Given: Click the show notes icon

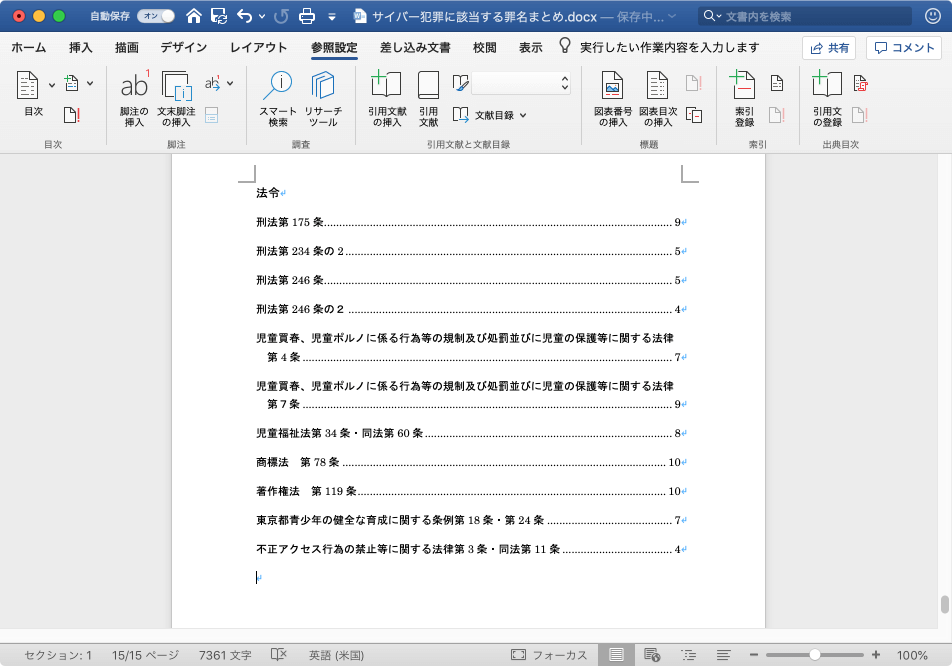Looking at the screenshot, I should [211, 115].
